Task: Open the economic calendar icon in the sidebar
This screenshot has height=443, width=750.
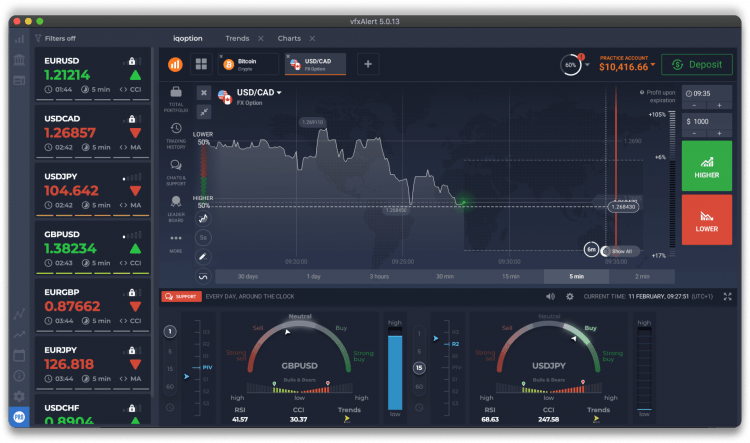Action: point(19,355)
